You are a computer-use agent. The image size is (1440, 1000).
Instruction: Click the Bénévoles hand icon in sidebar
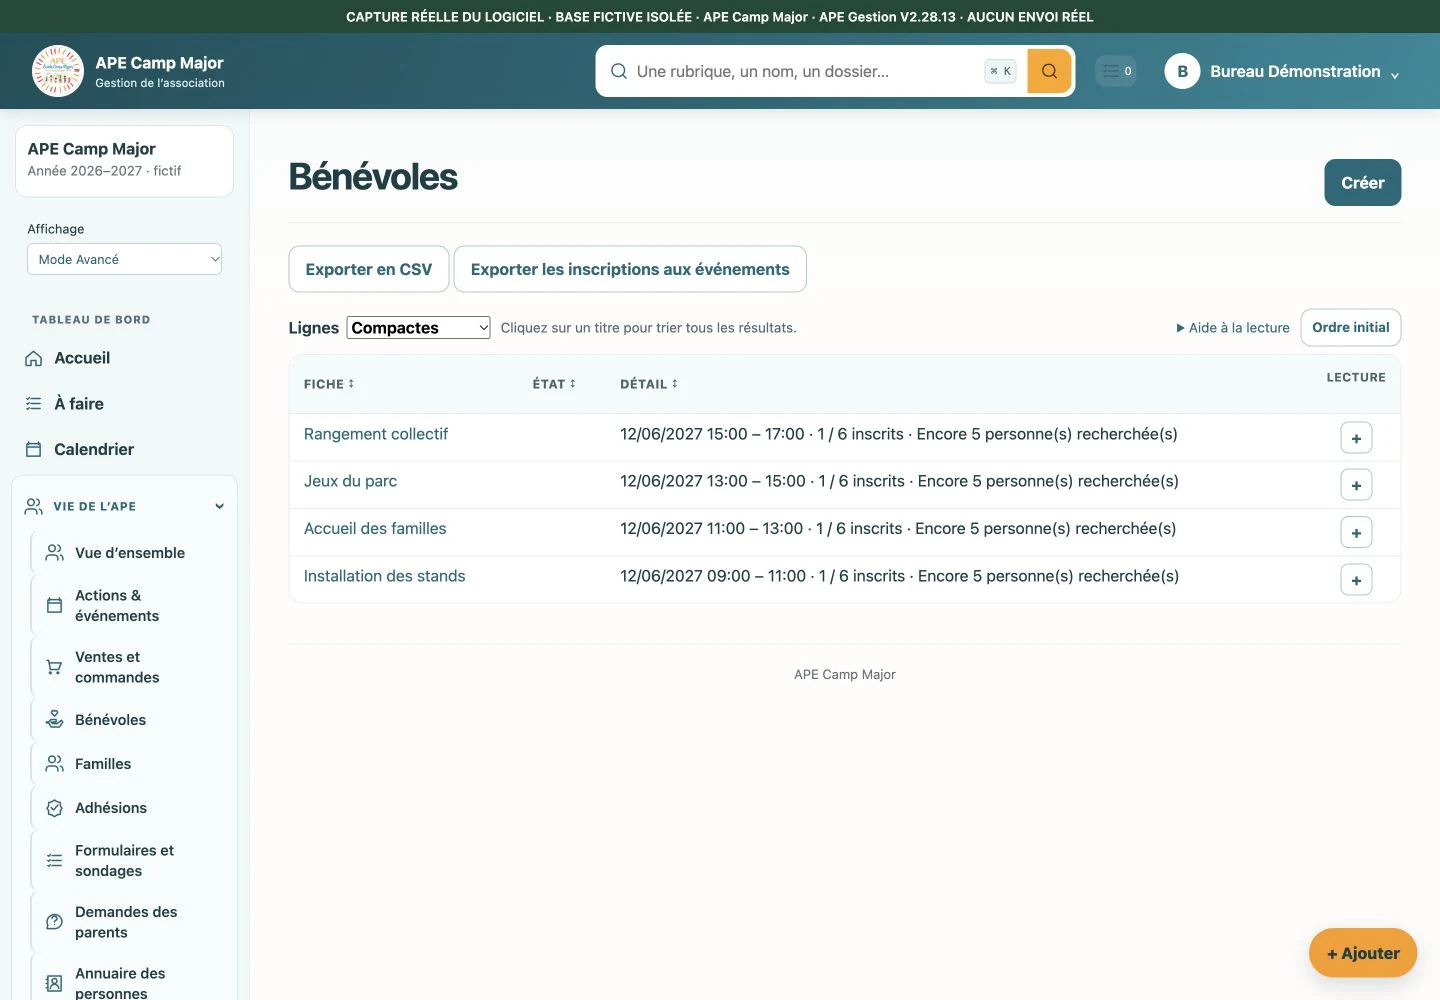point(54,720)
